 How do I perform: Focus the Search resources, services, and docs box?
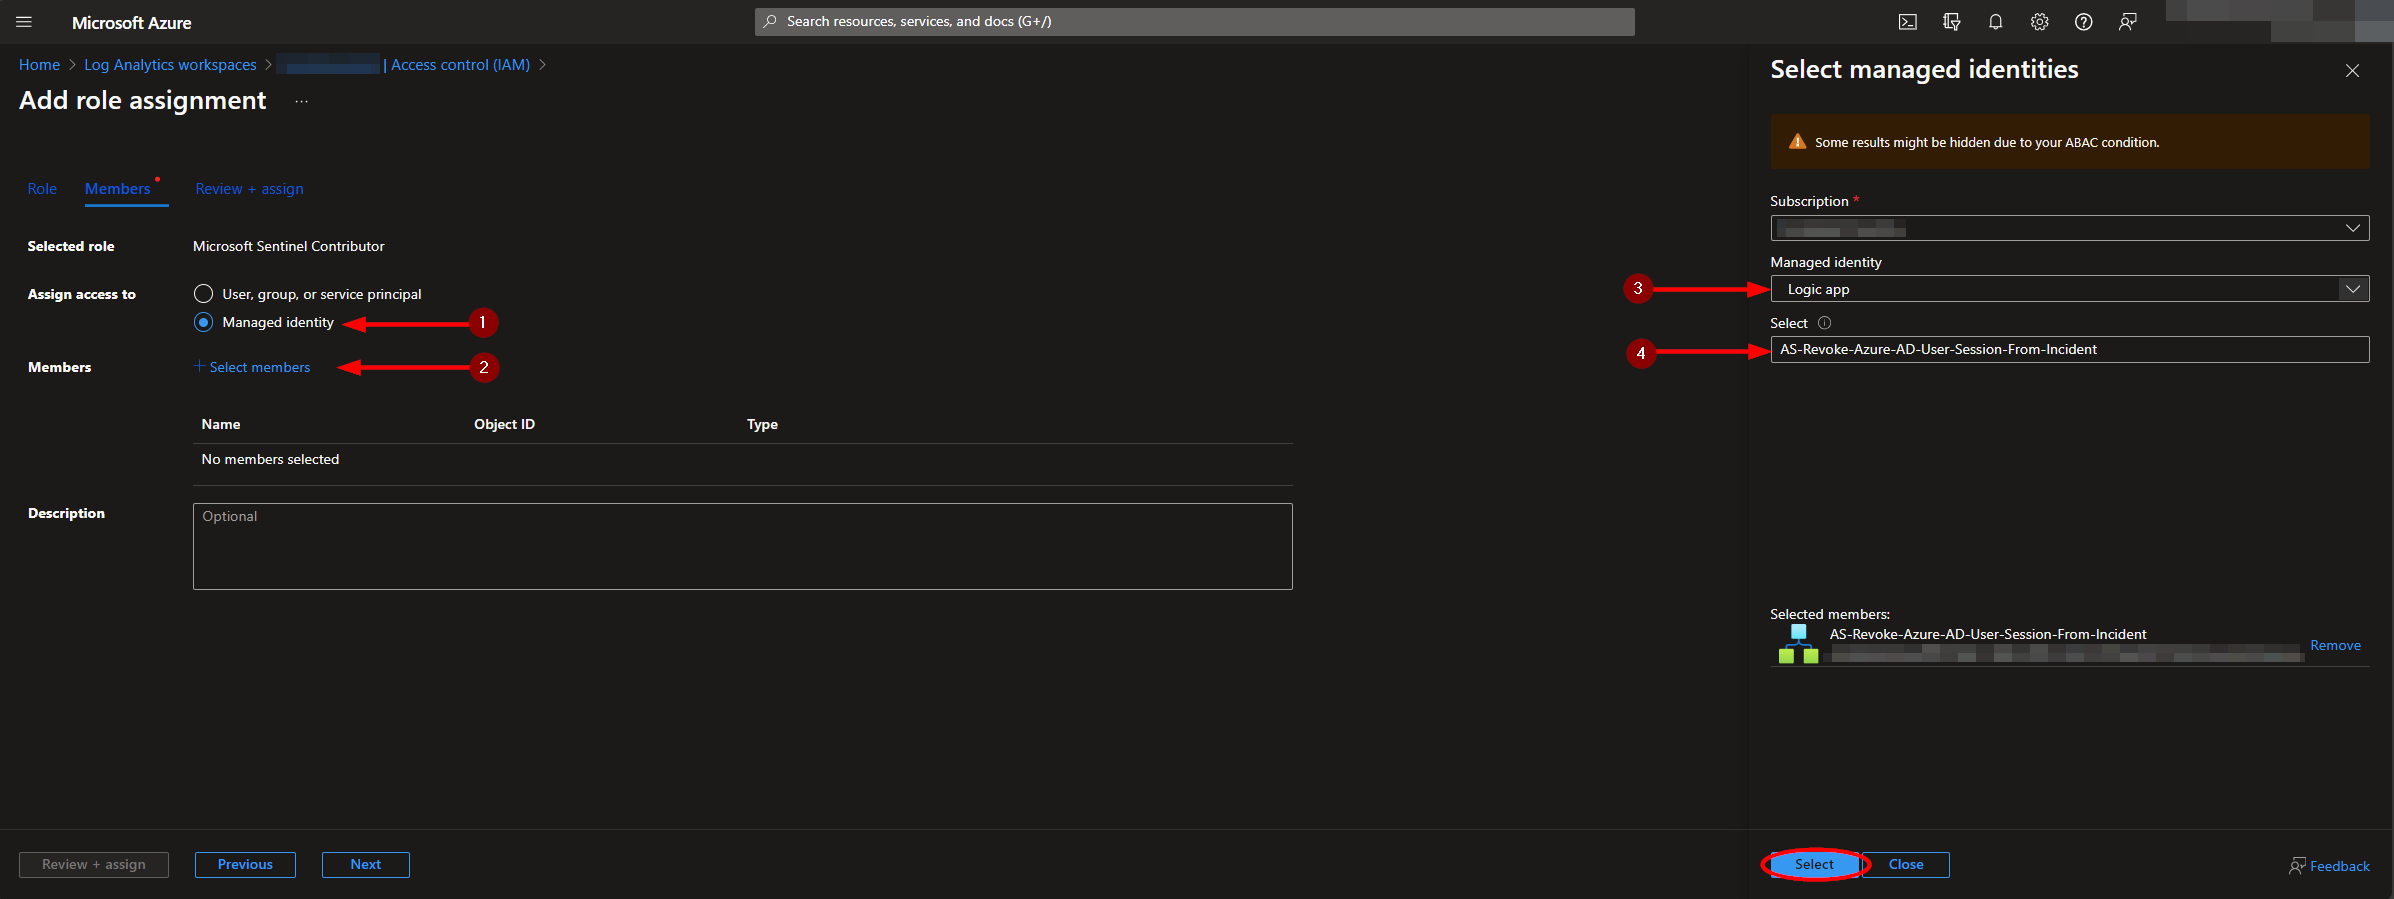[1194, 21]
